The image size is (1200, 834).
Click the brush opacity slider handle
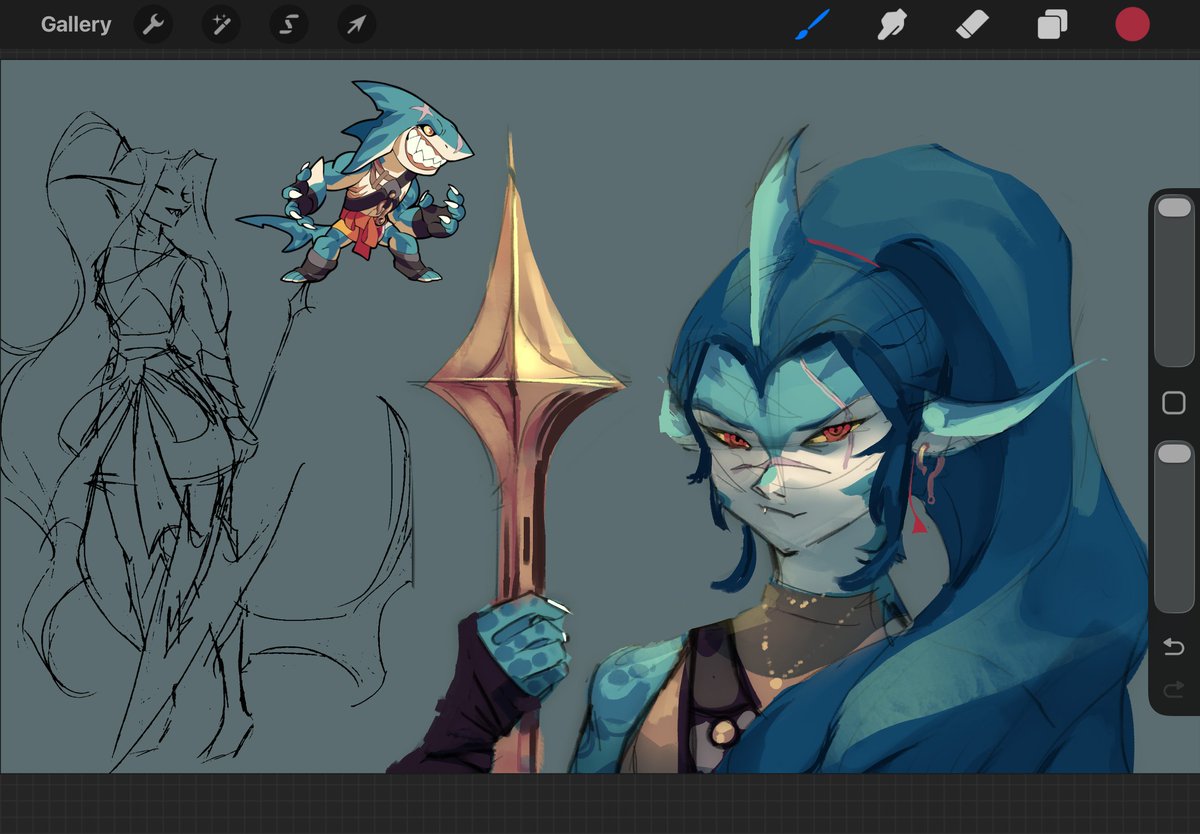(x=1174, y=454)
